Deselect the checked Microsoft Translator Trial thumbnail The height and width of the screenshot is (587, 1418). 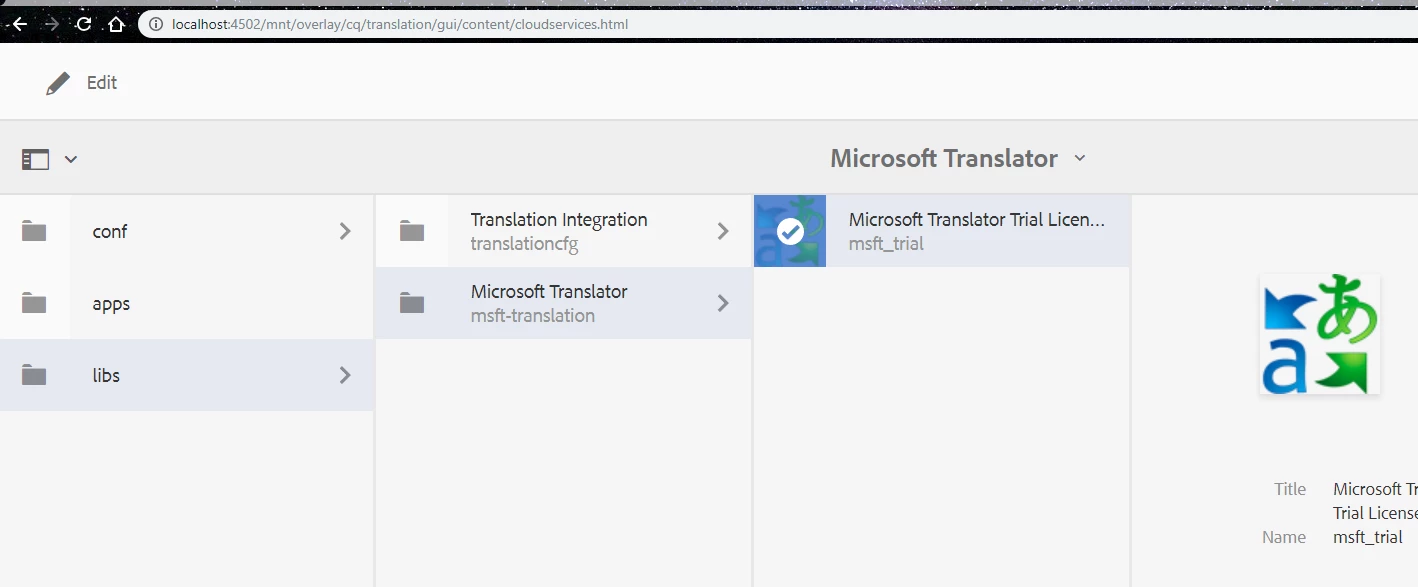pos(790,231)
